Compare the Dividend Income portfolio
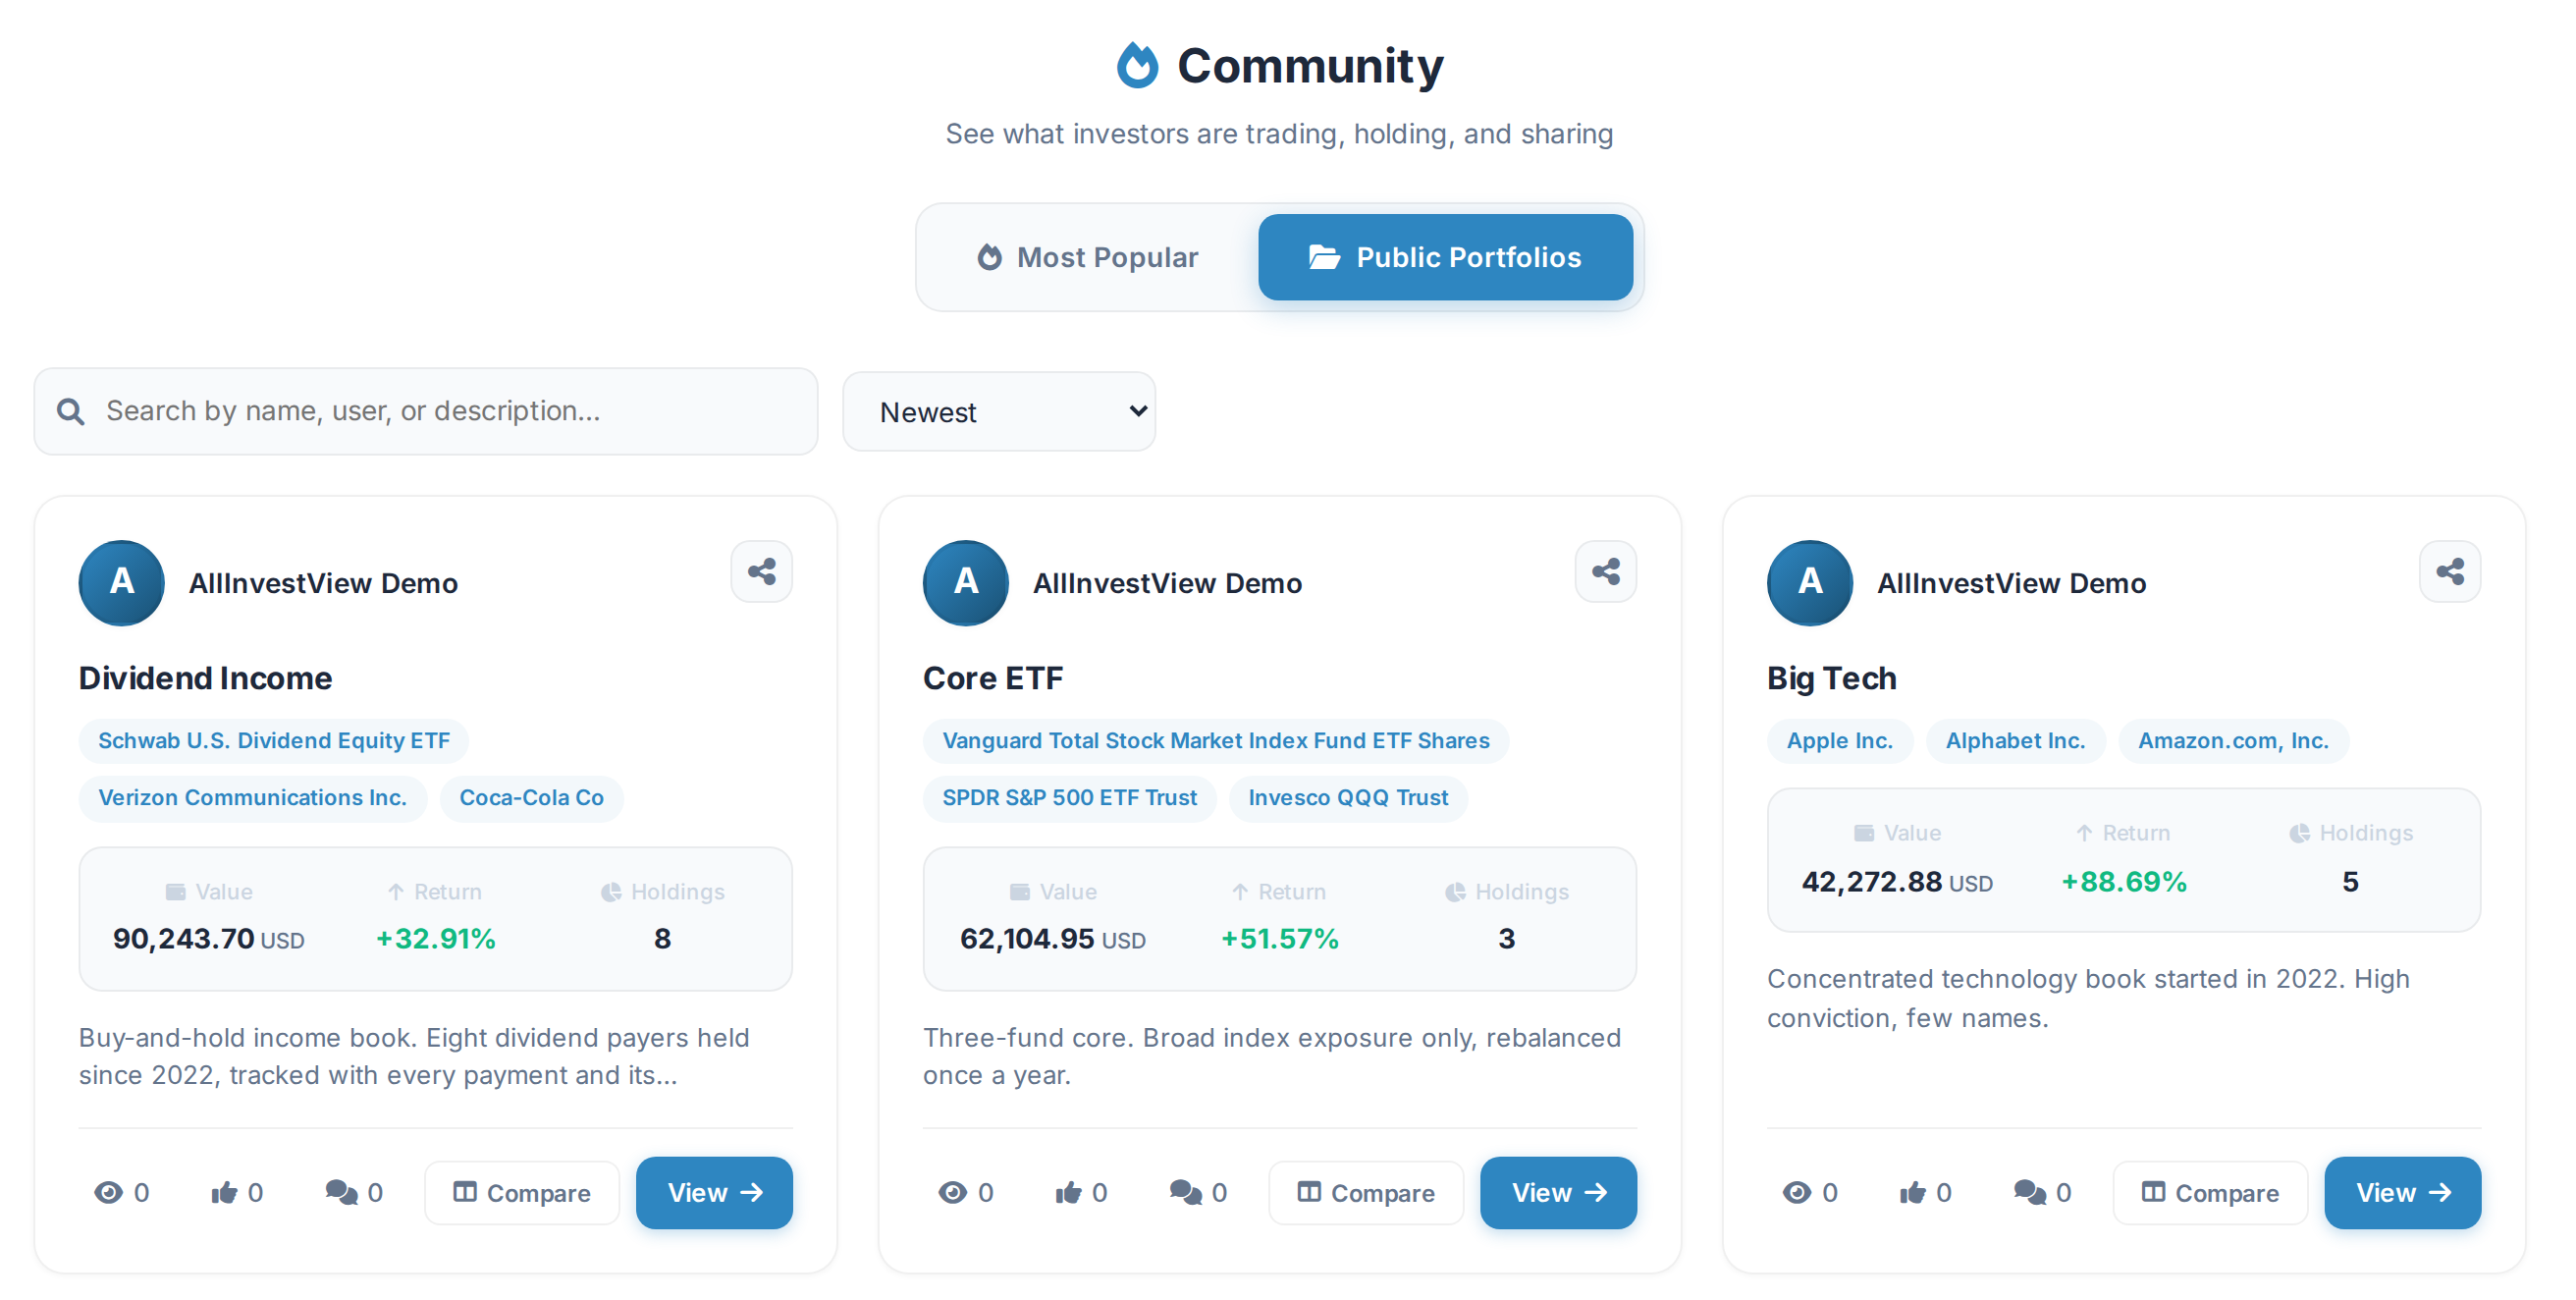The height and width of the screenshot is (1300, 2576). tap(522, 1192)
